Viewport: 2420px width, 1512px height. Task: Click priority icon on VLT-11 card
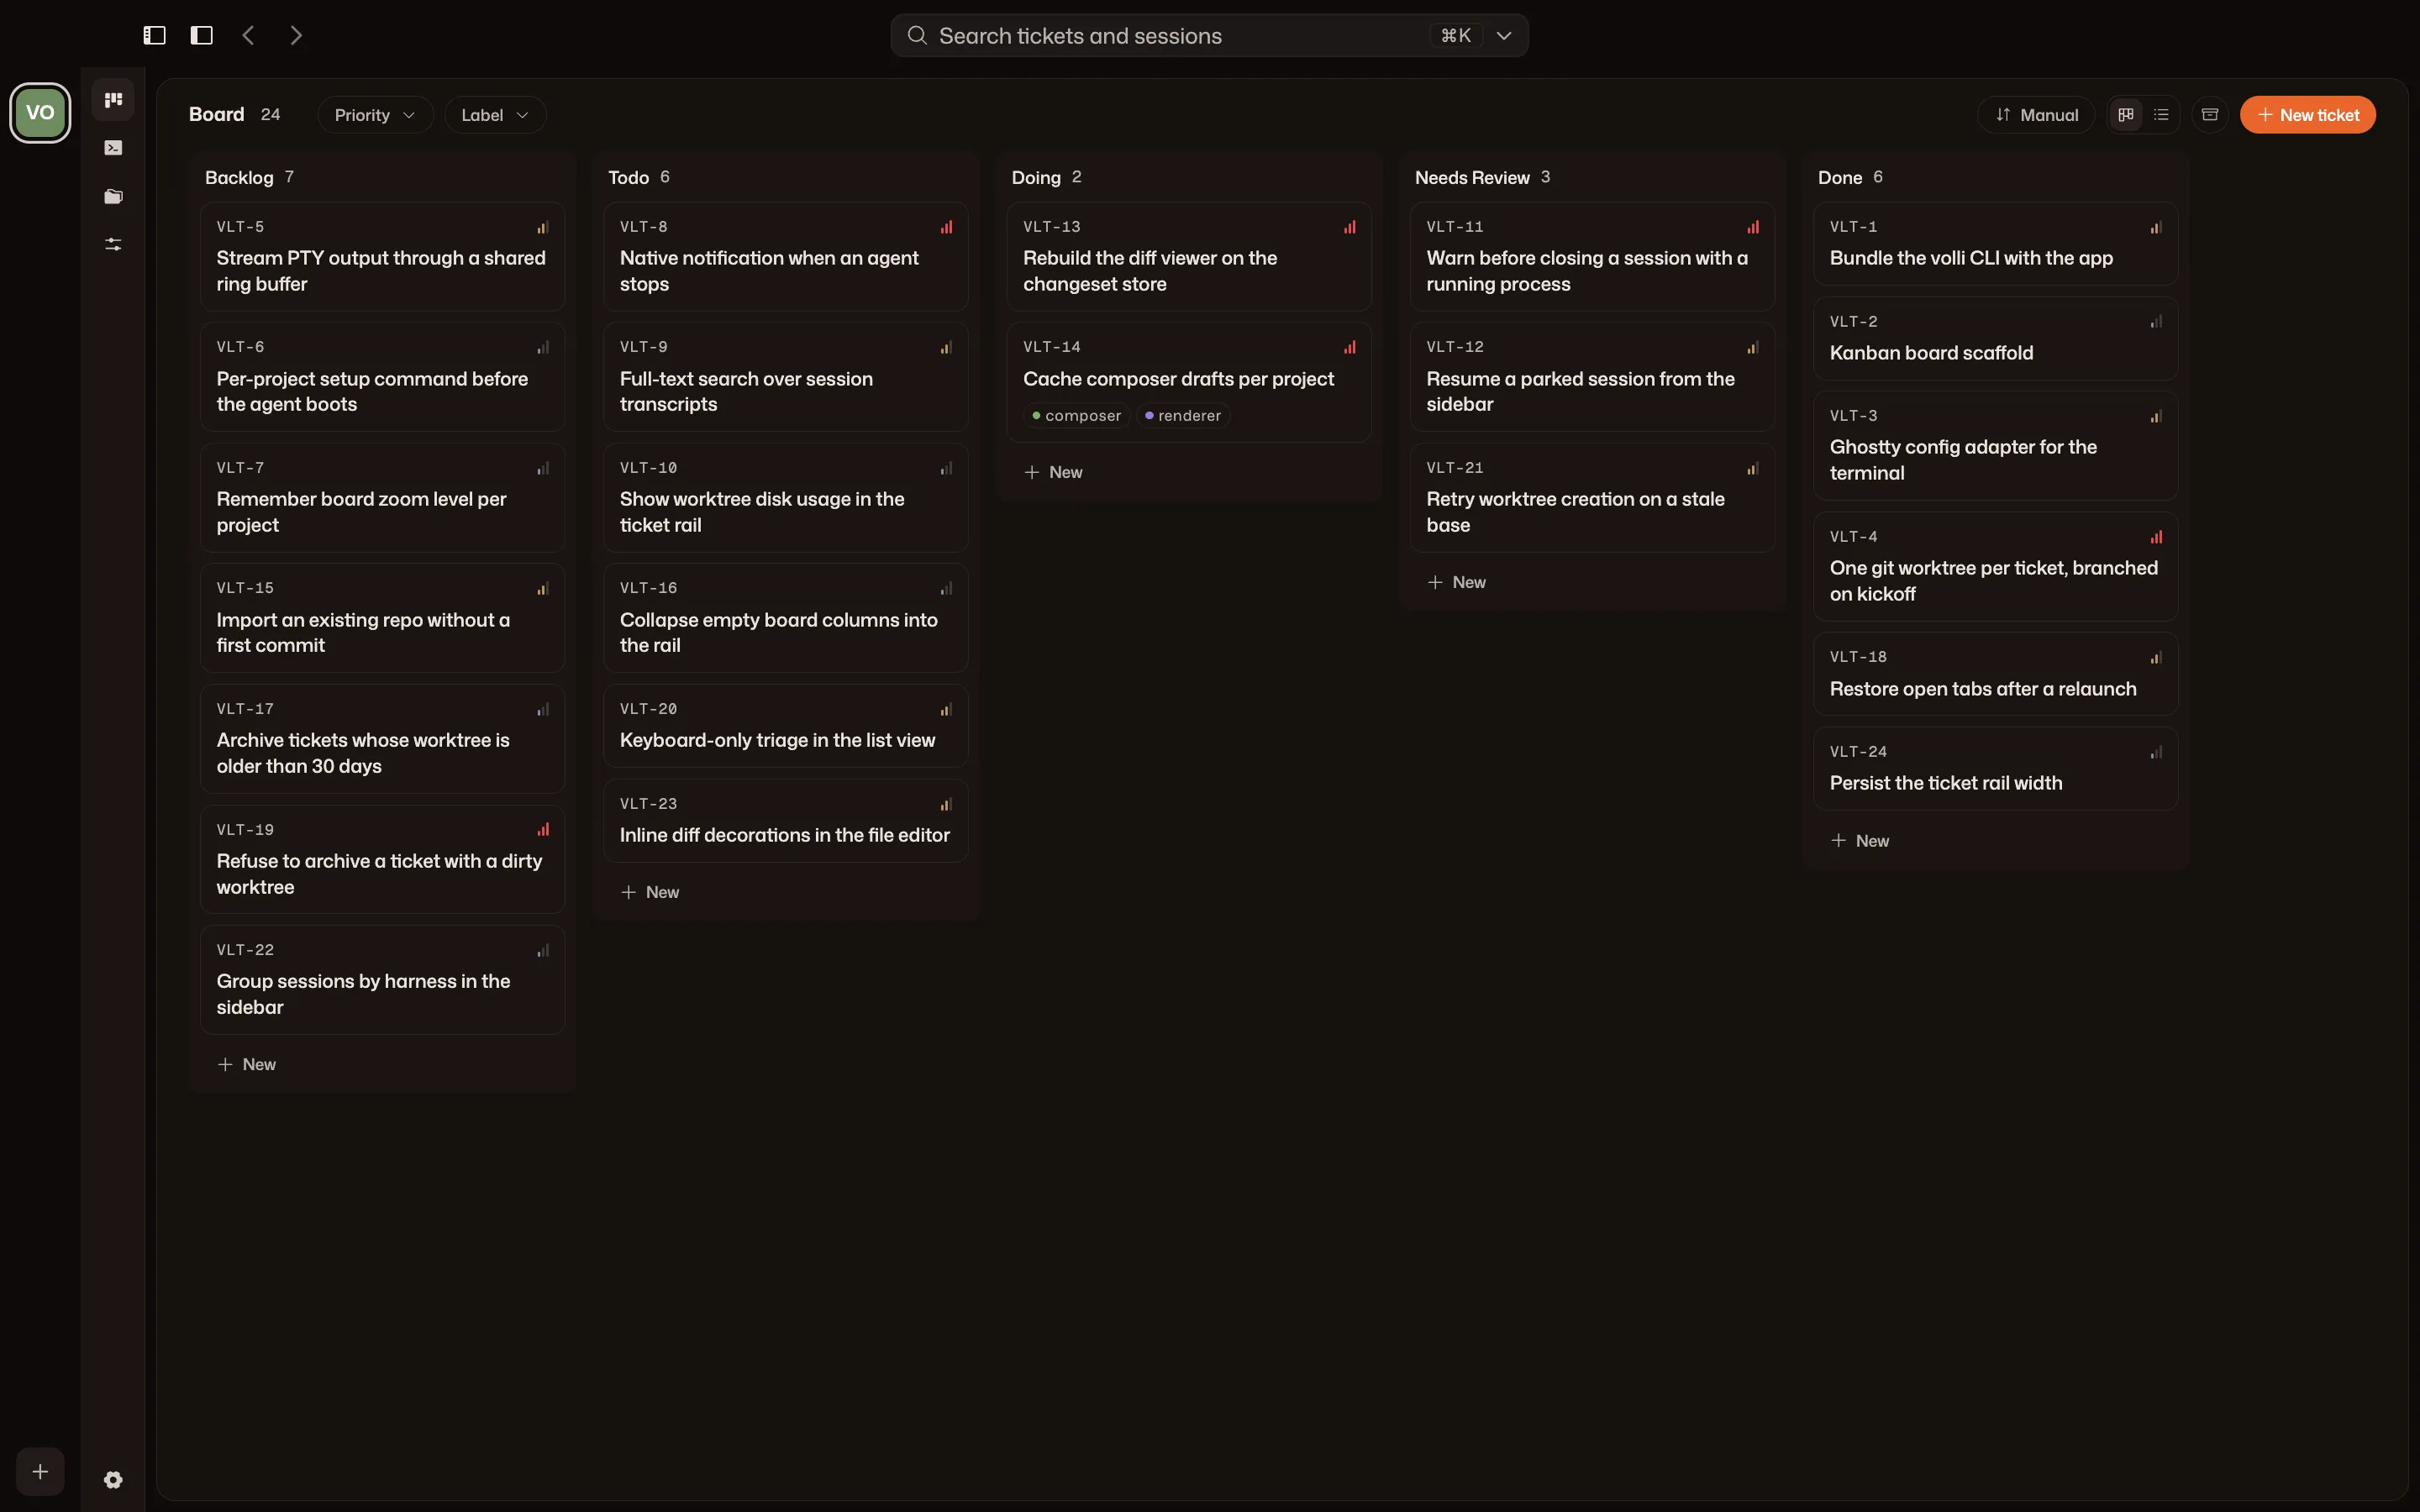click(x=1753, y=227)
